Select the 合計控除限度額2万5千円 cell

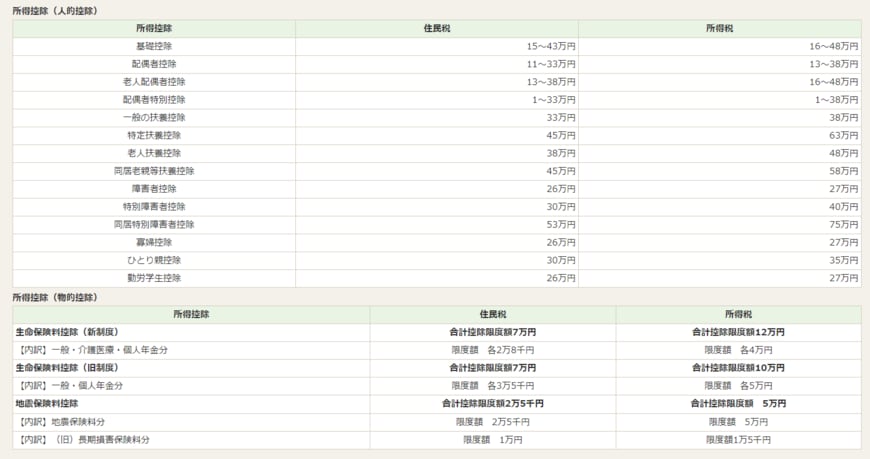pos(493,403)
